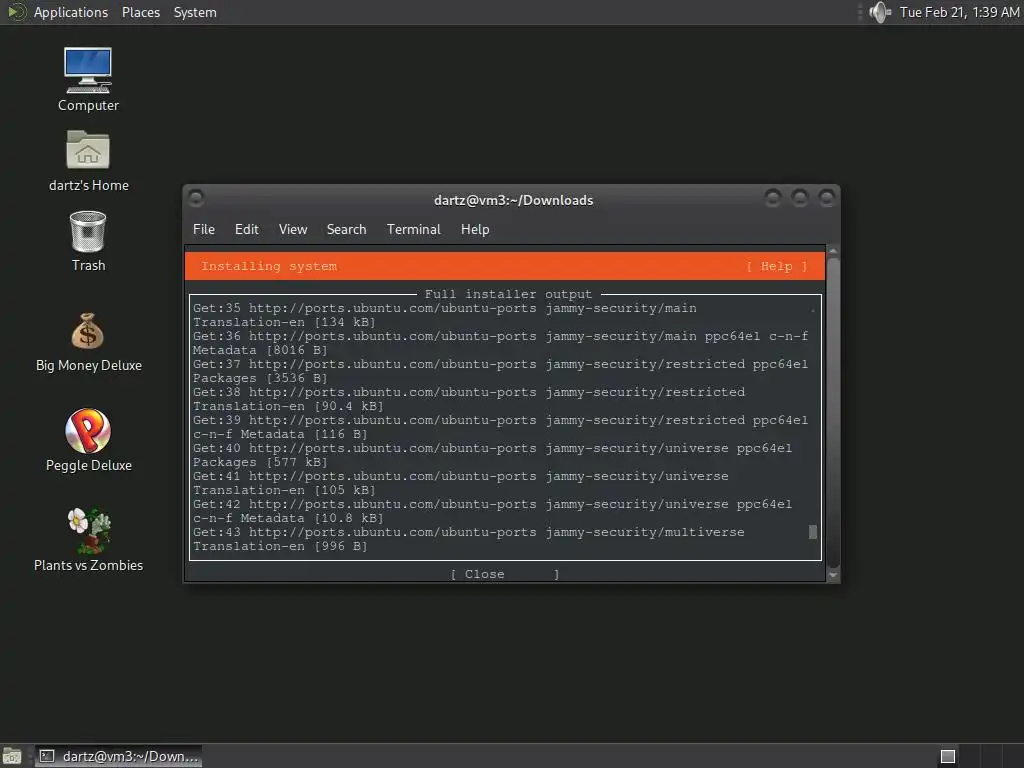
Task: Click the installer output scroll indicator block
Action: pyautogui.click(x=813, y=532)
